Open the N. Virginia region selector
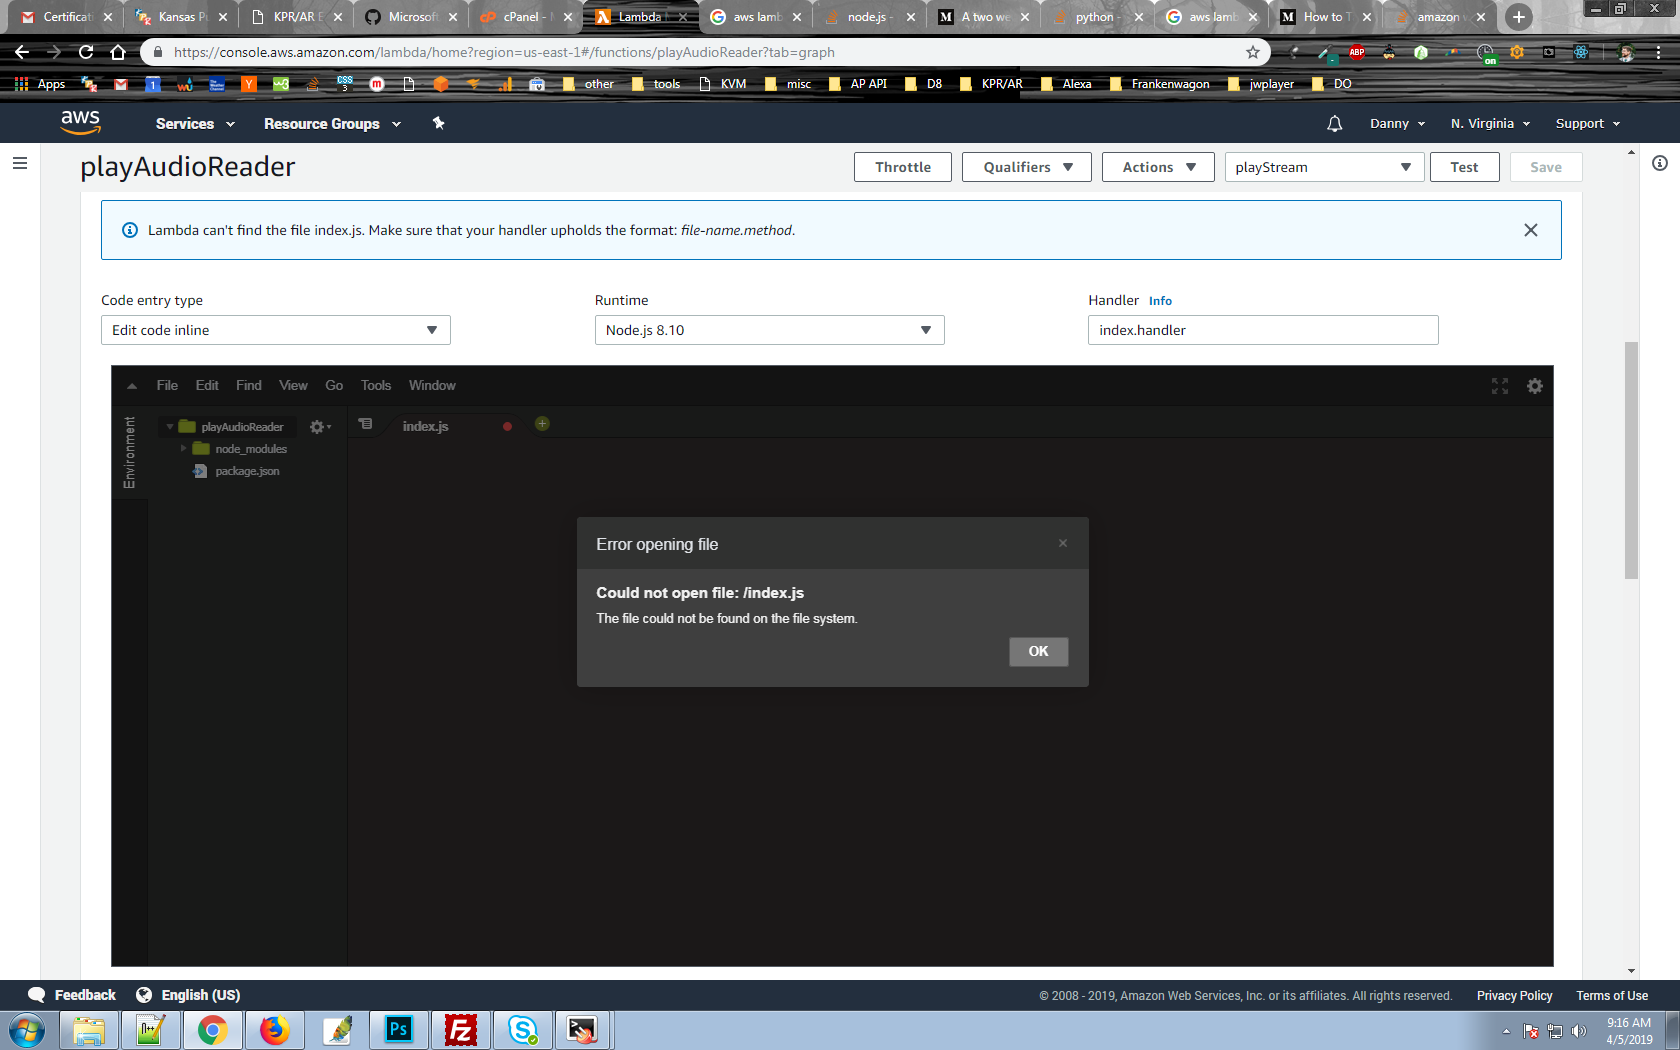The height and width of the screenshot is (1050, 1680). click(x=1490, y=124)
